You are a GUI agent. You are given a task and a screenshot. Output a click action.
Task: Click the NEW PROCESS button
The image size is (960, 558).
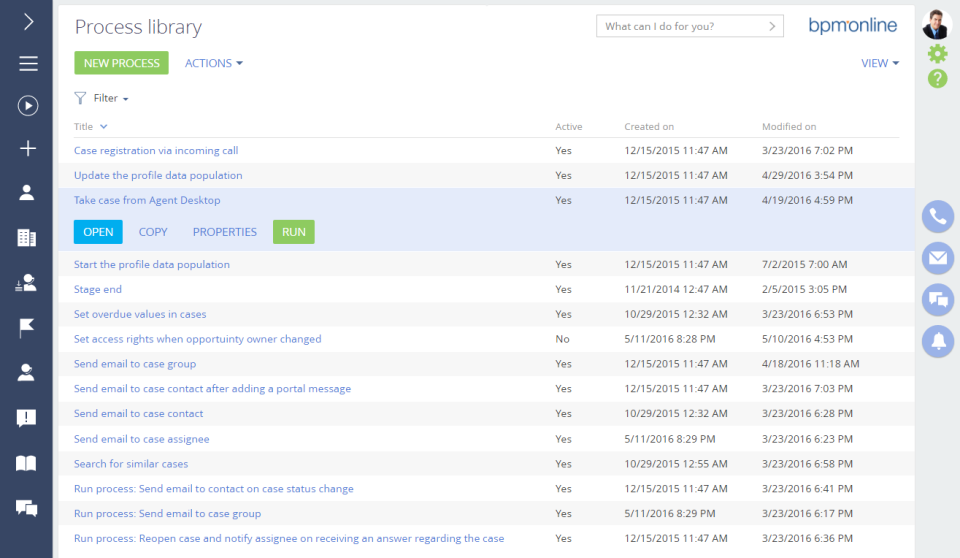(x=122, y=63)
